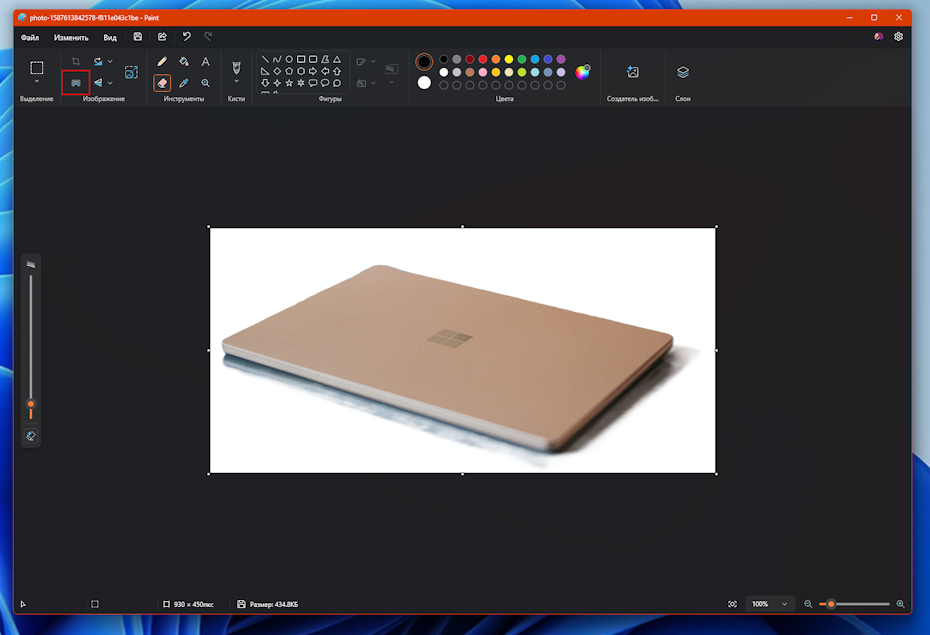Select the Eraser tool
Viewport: 930px width, 635px height.
(161, 82)
